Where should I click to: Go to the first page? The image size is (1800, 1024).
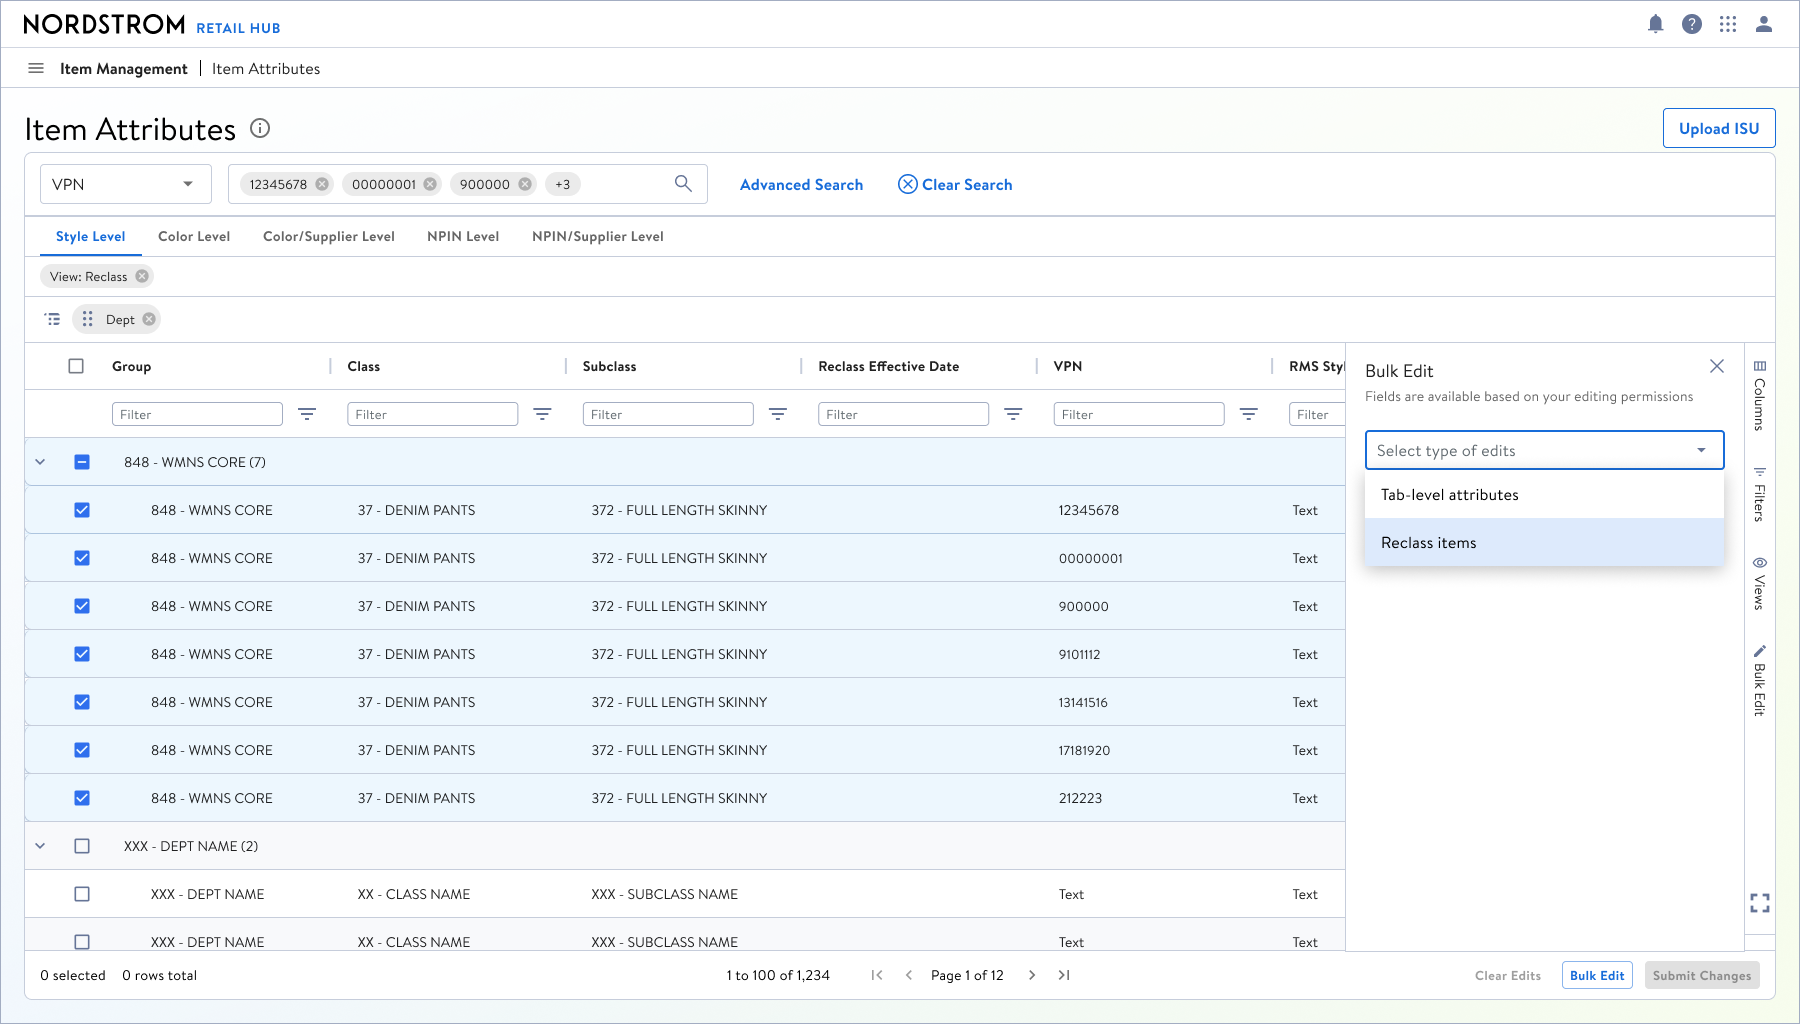point(877,975)
